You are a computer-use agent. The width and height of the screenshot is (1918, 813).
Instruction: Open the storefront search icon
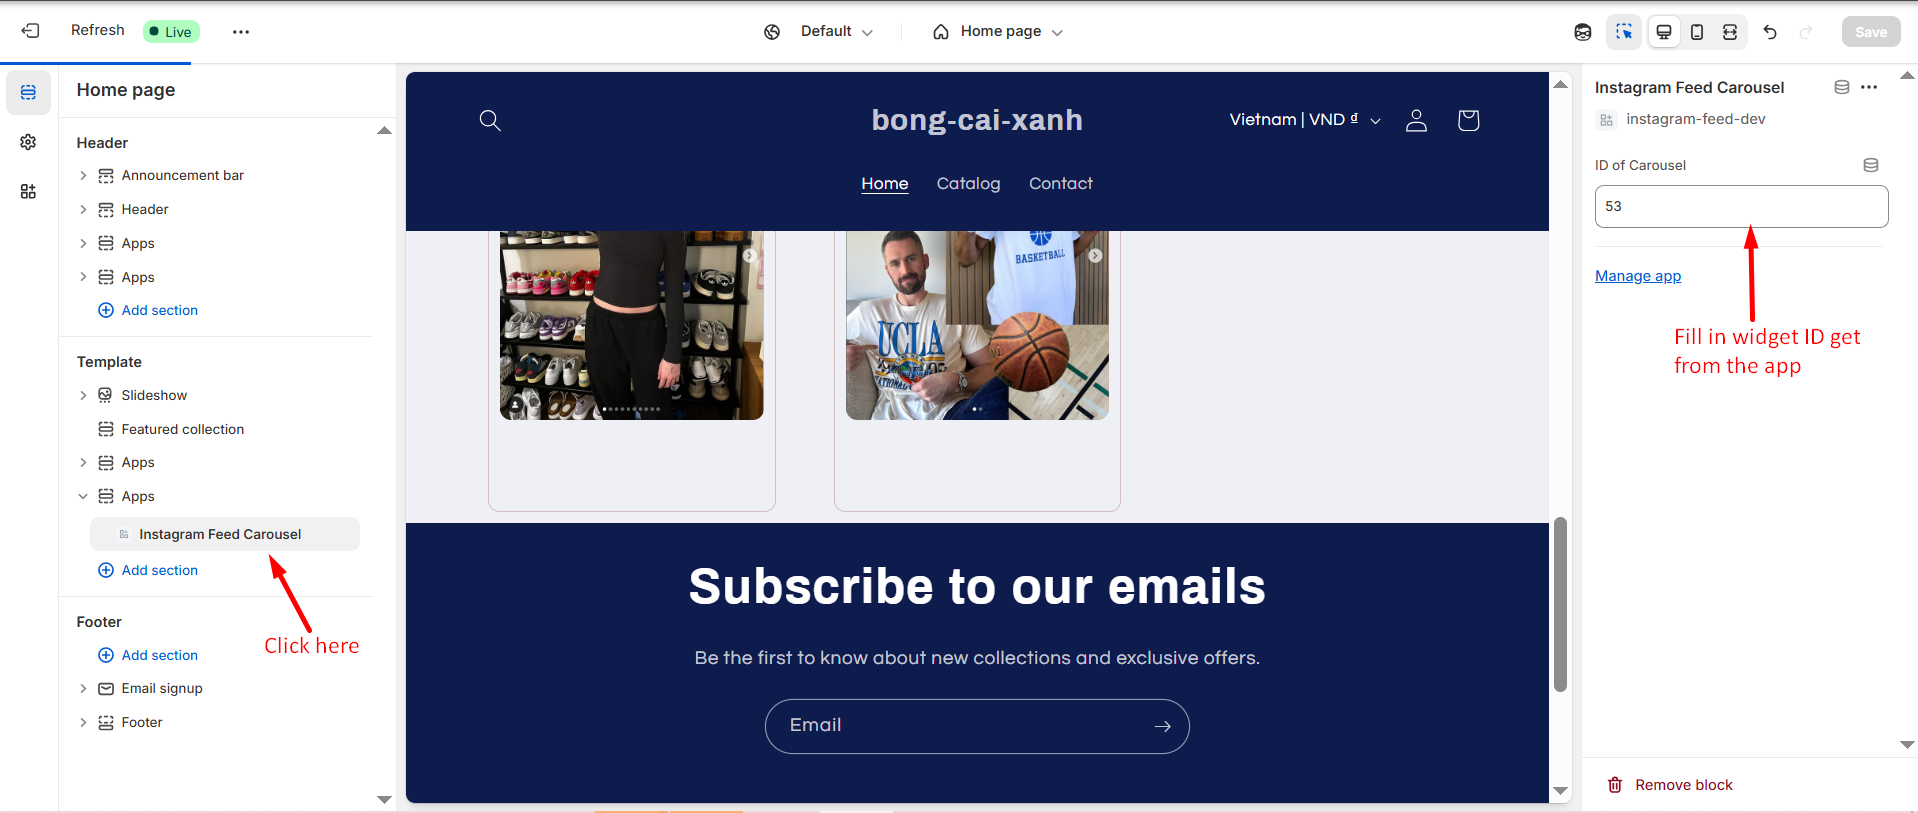pyautogui.click(x=490, y=120)
